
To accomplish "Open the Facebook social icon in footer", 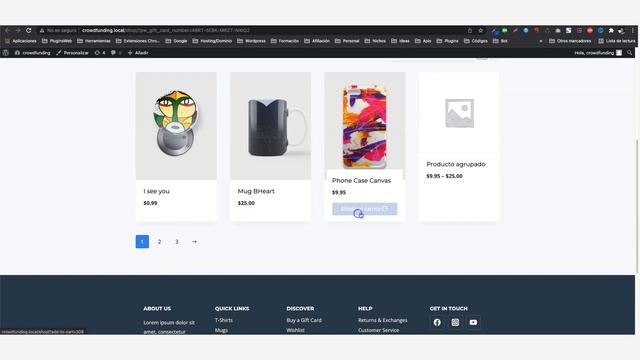I will point(437,322).
